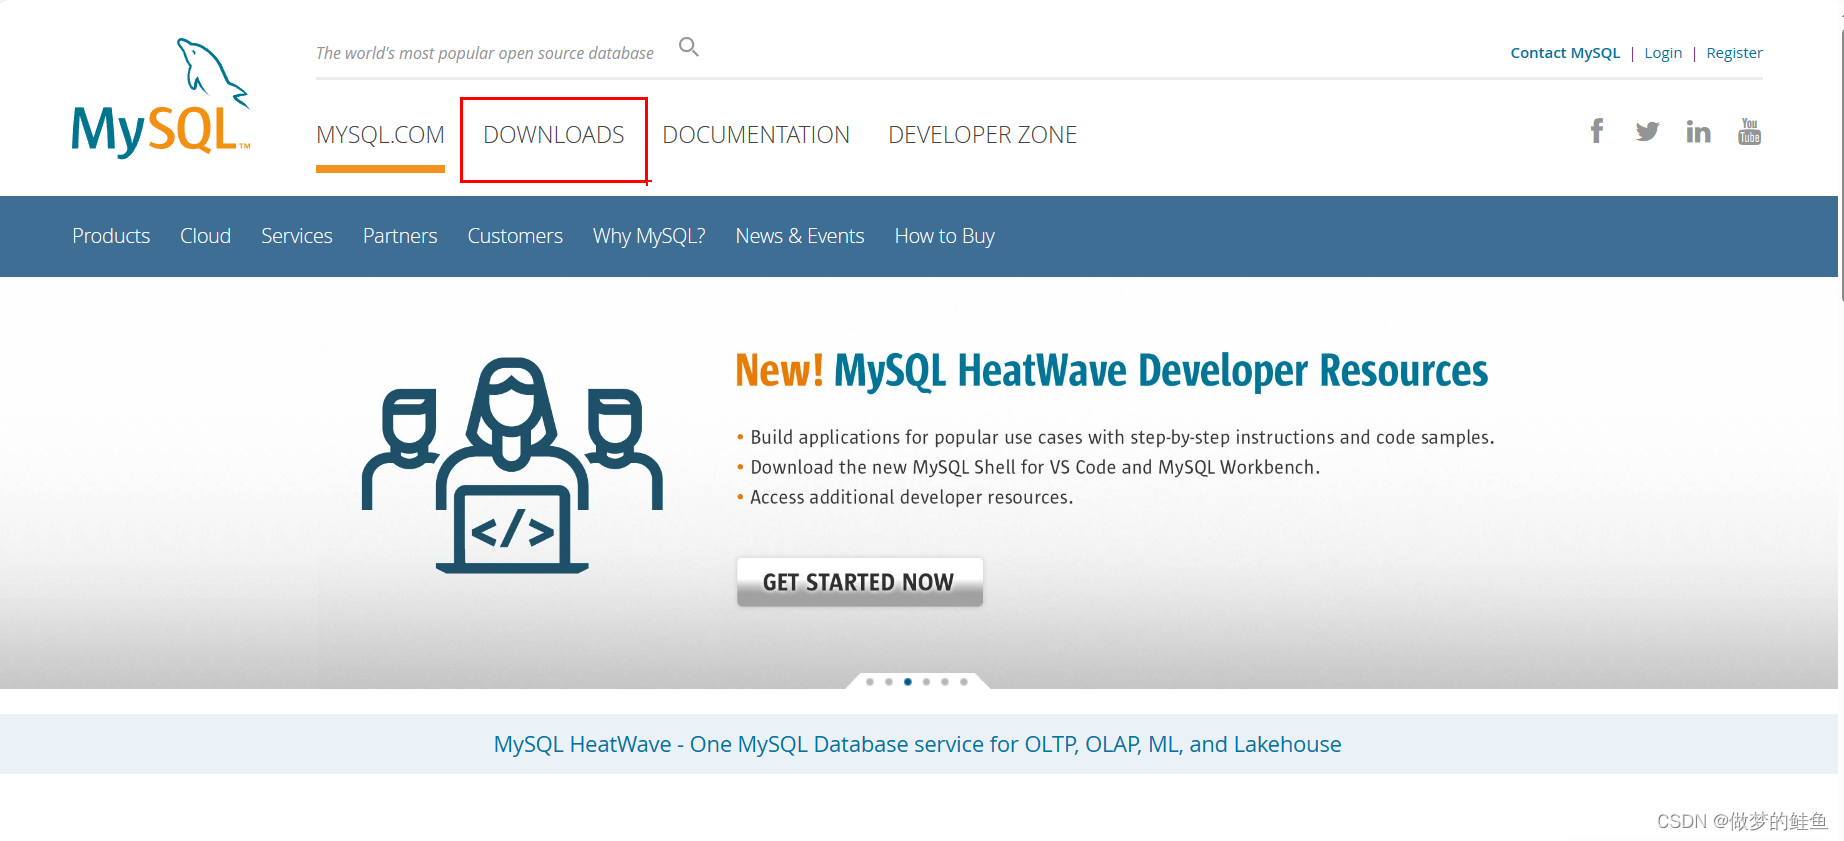
Task: Open the How to Buy menu item
Action: pos(945,236)
